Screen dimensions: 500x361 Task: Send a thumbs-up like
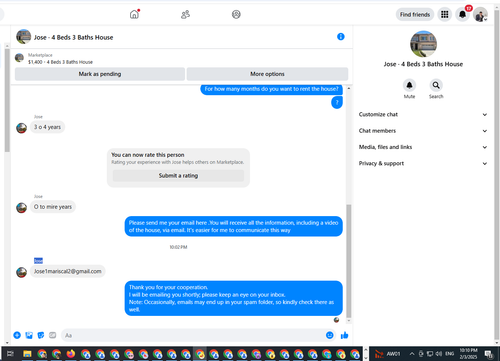[344, 335]
